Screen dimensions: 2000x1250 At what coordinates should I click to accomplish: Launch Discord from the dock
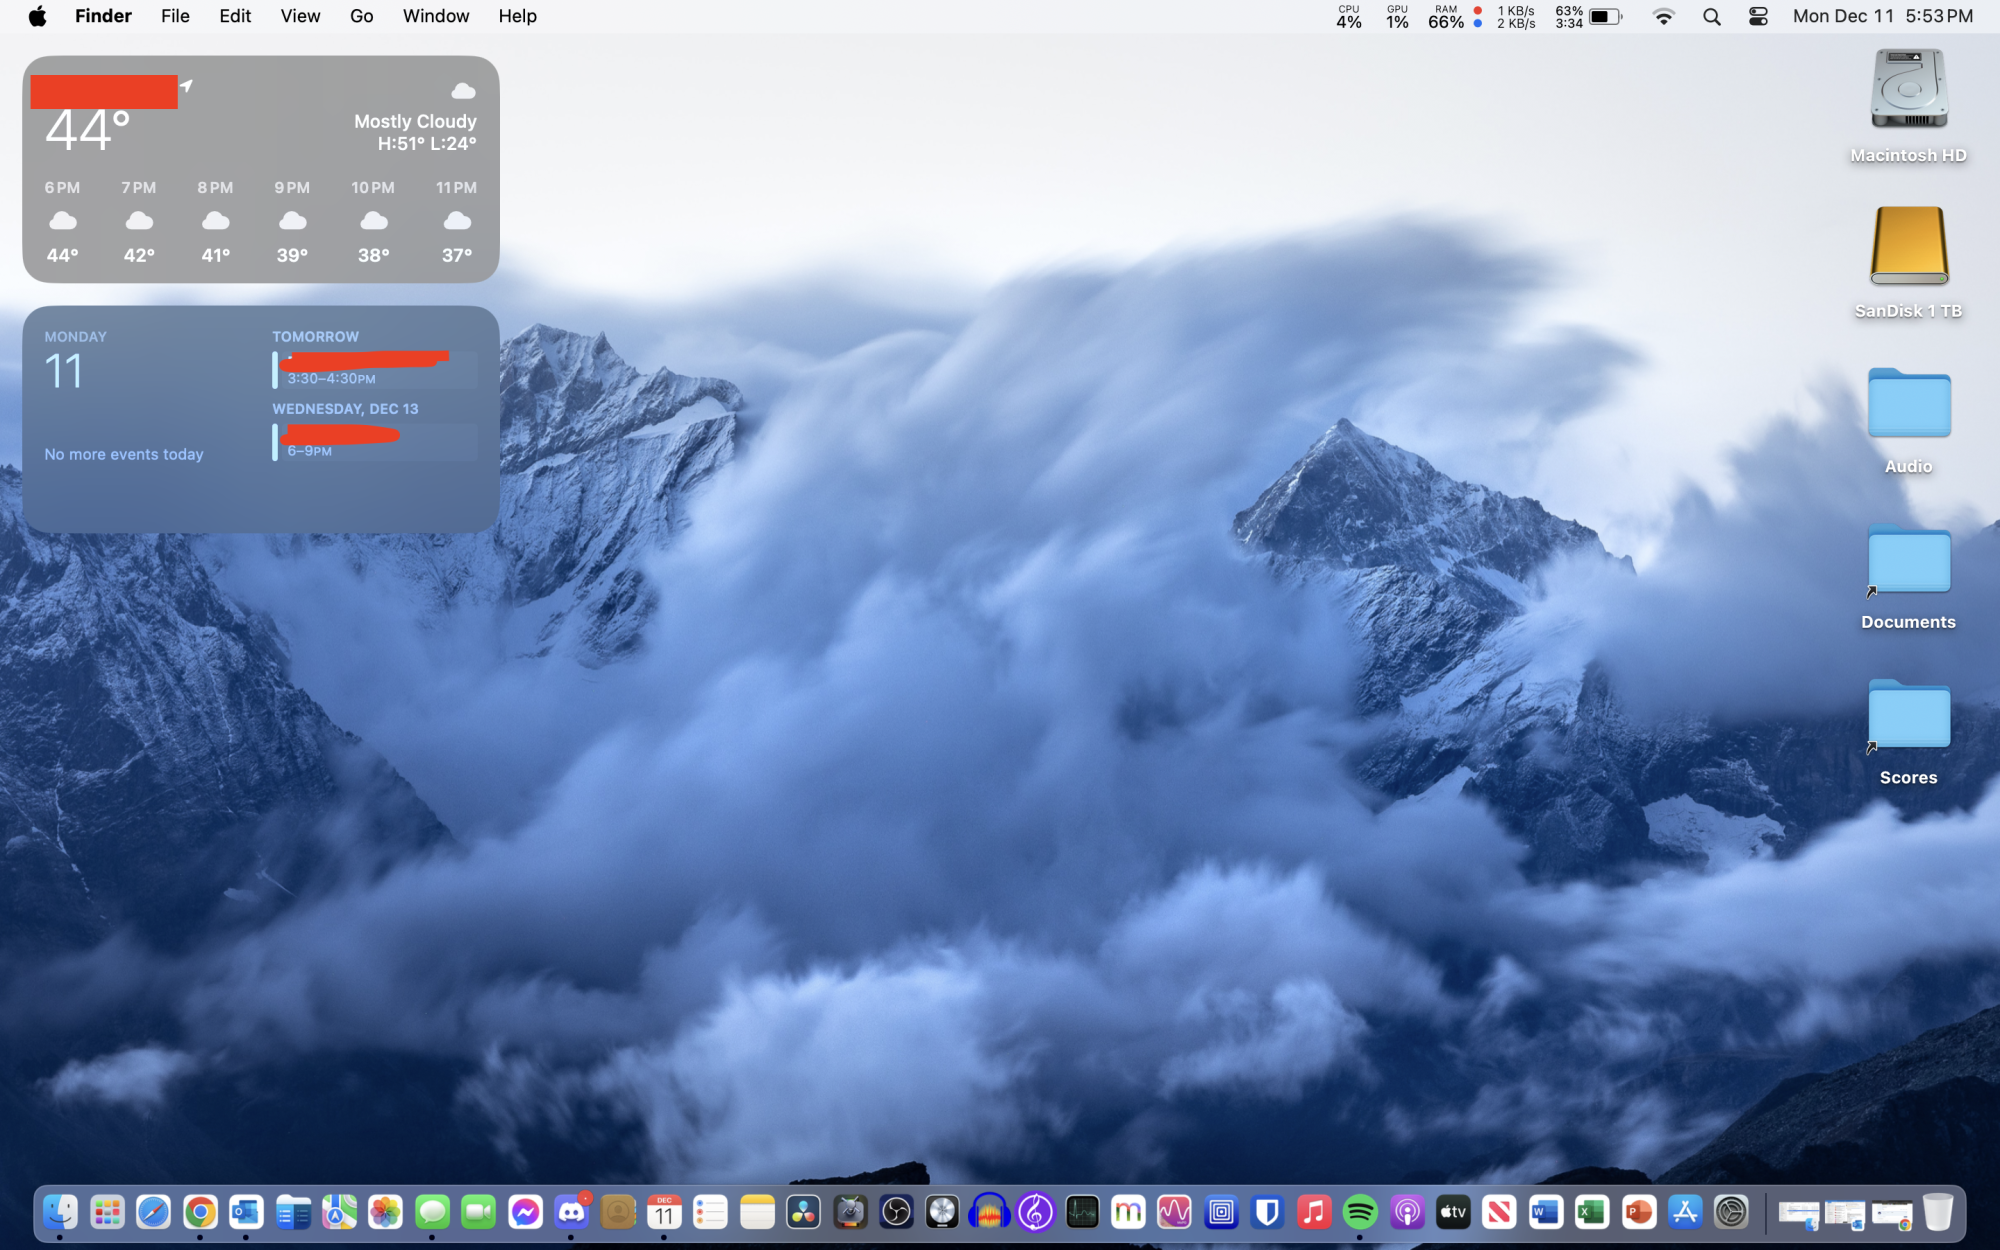(x=572, y=1213)
